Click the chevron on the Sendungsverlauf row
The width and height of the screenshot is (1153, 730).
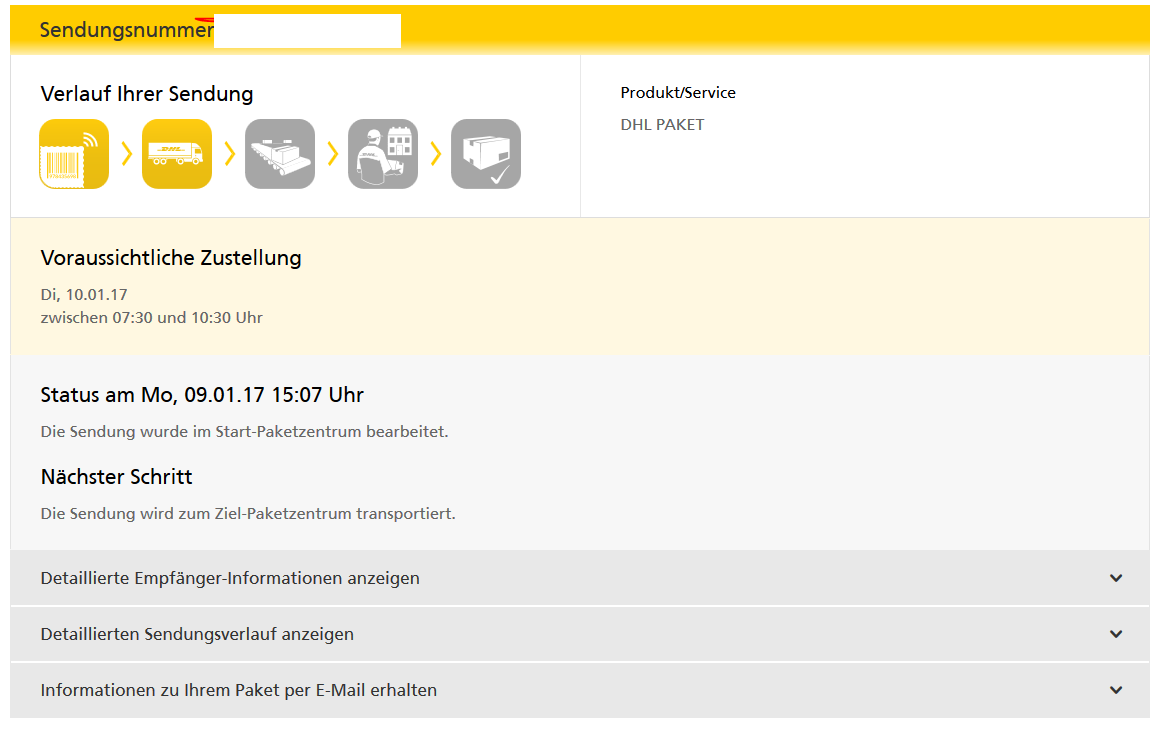(x=1116, y=634)
